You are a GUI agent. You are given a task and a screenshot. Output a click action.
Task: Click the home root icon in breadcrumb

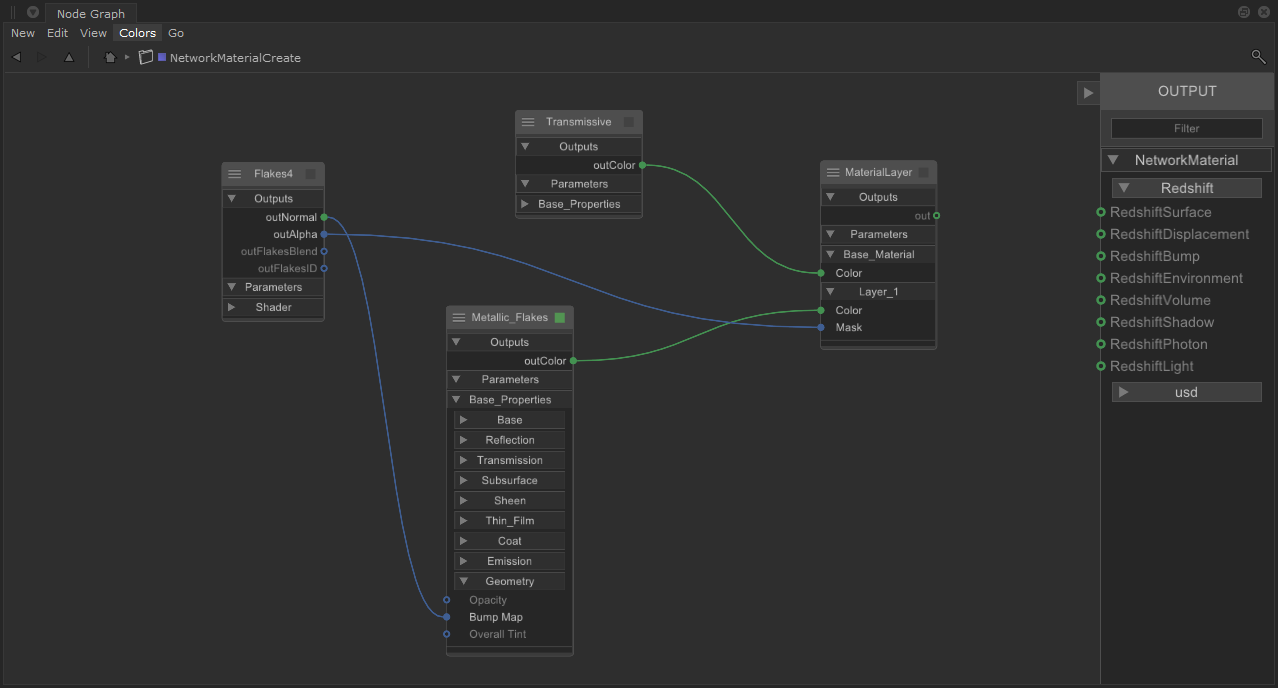coord(110,57)
